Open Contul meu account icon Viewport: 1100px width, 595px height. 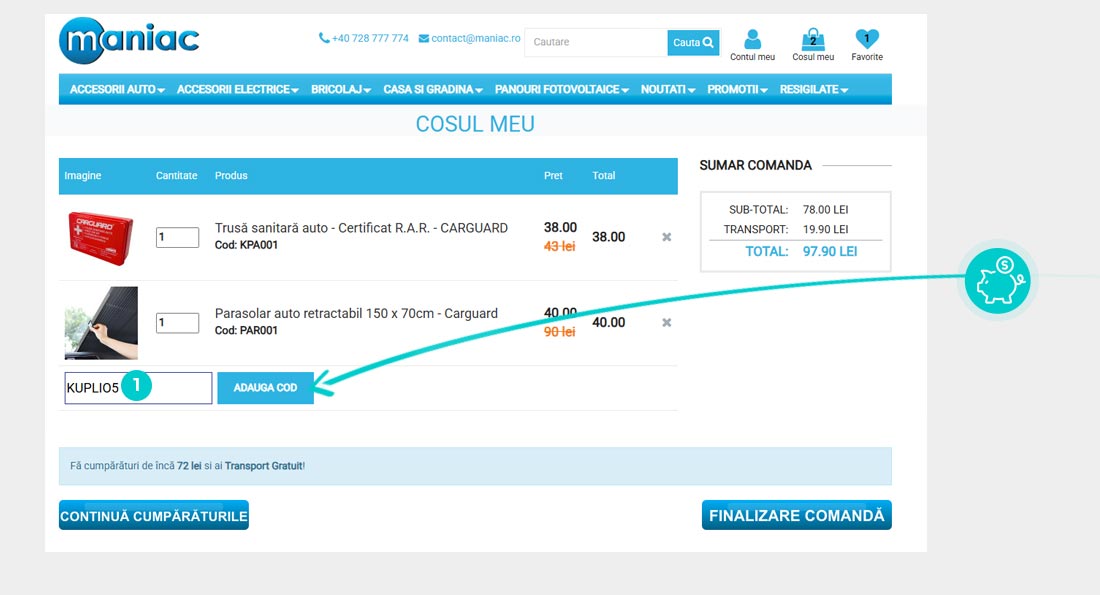pyautogui.click(x=752, y=40)
